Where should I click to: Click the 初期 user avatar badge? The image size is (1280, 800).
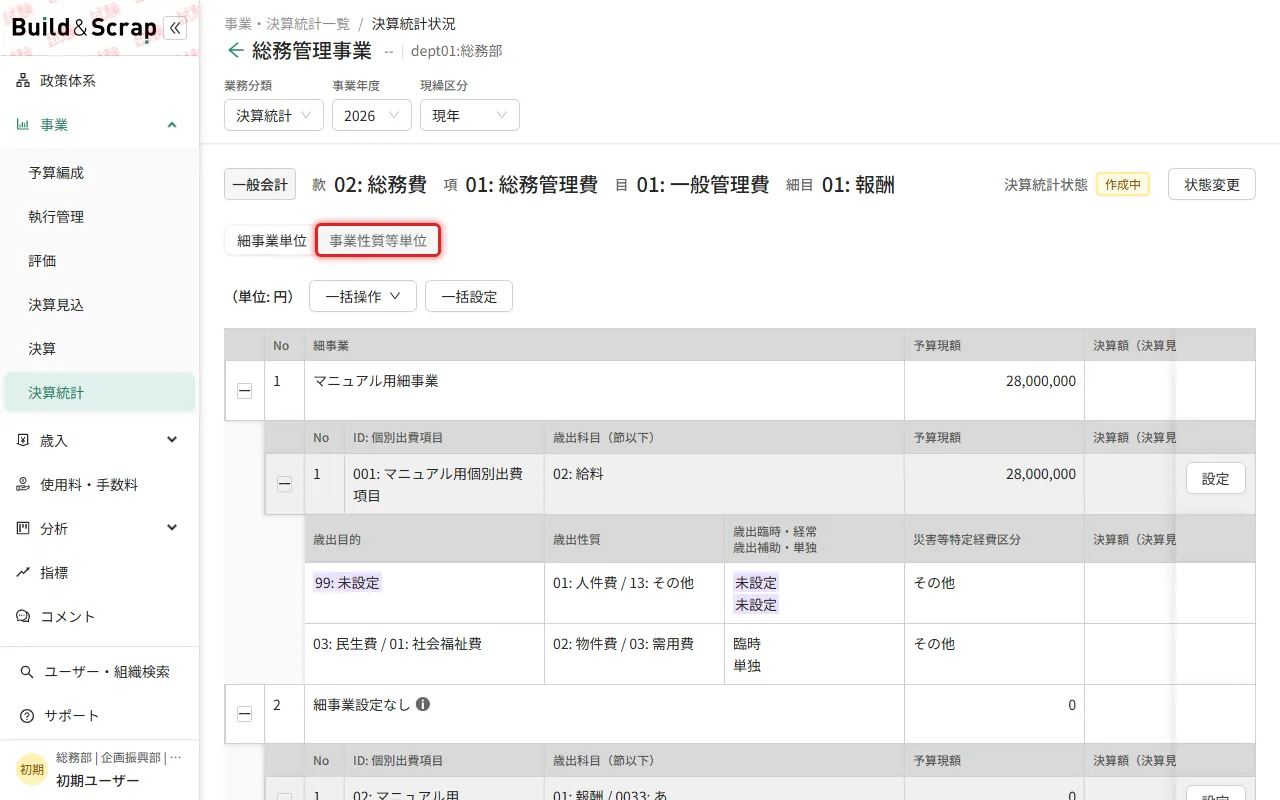tap(31, 769)
